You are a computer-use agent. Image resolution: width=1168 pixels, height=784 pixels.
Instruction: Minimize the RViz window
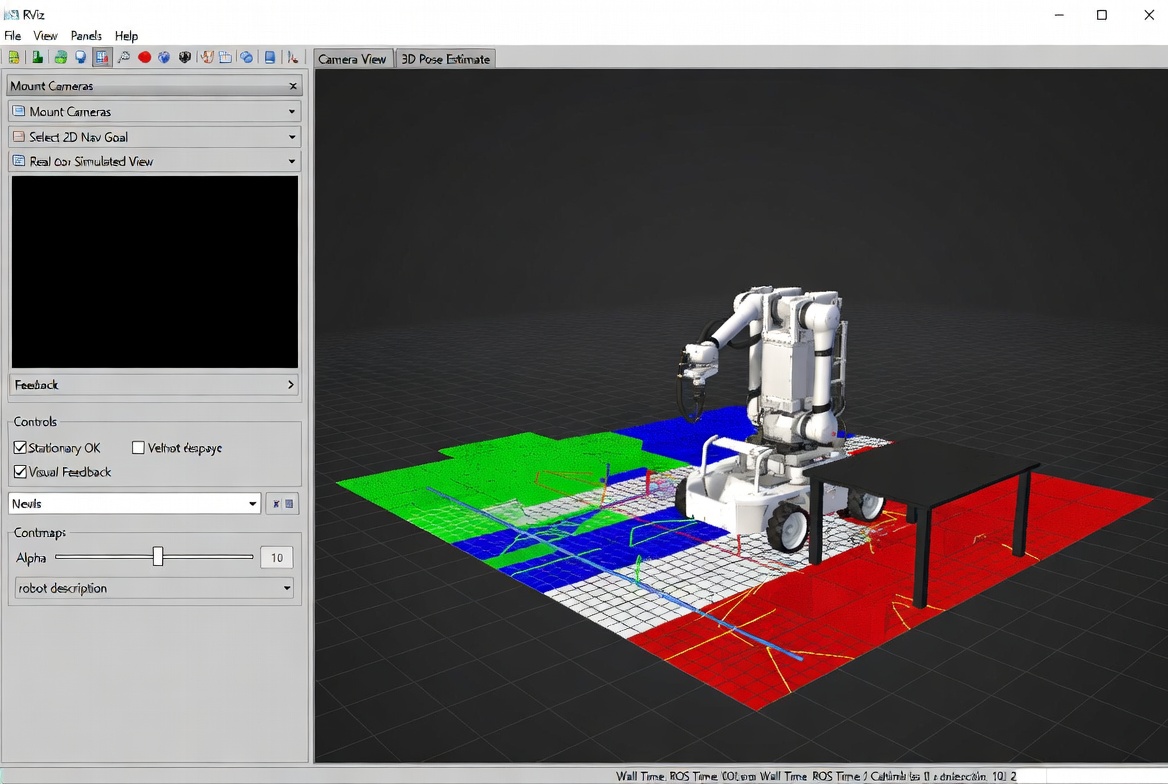pos(1058,15)
